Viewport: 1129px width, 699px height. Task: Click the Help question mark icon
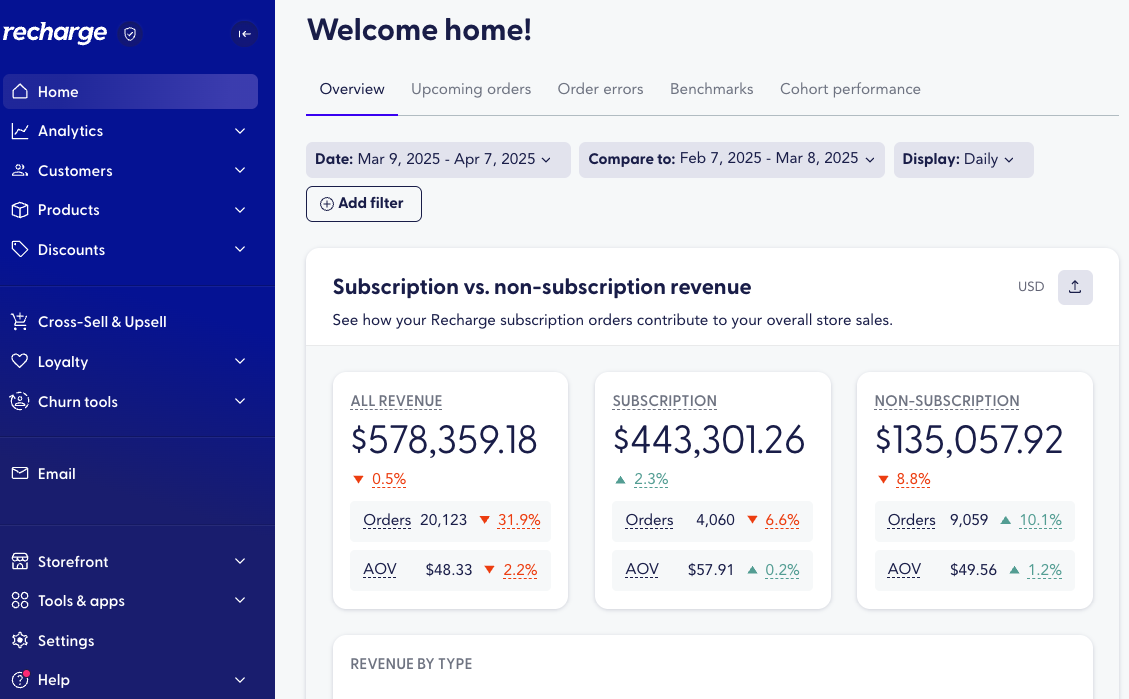pyautogui.click(x=20, y=680)
